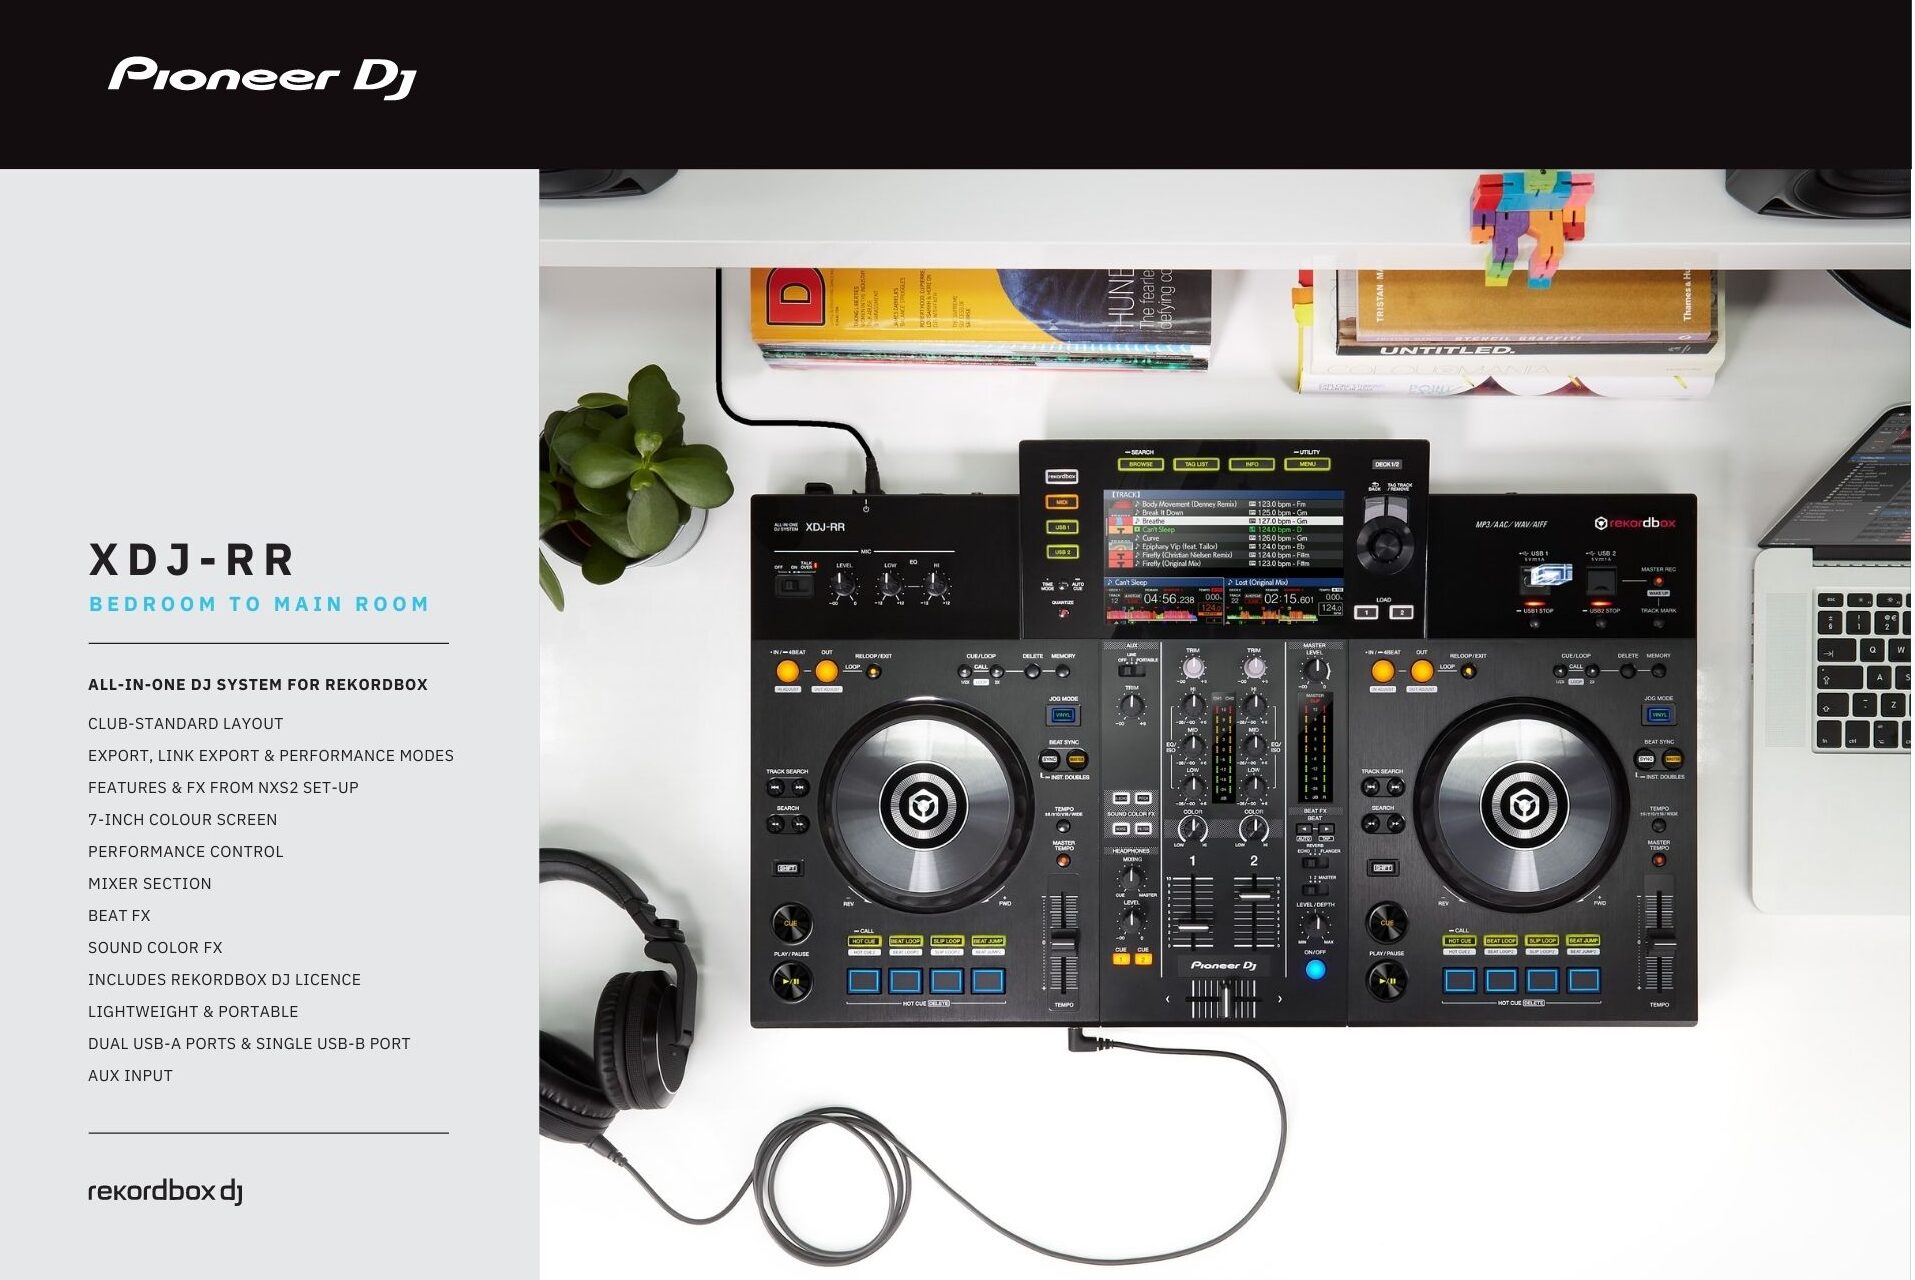
Task: Click the channel 2 COLOR knob
Action: [x=1254, y=829]
